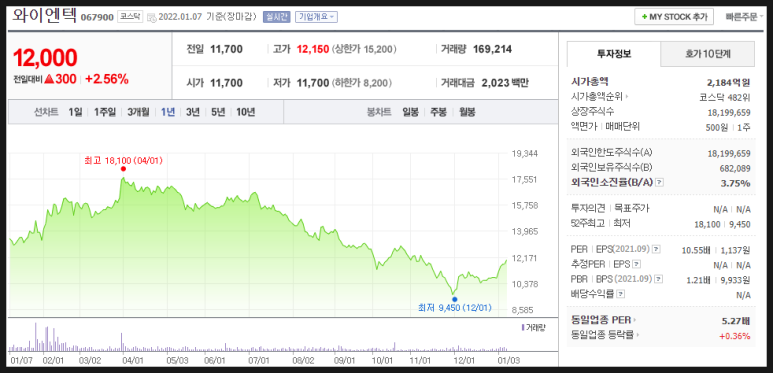The height and width of the screenshot is (373, 773).
Task: Click the 투자의견 label
Action: coord(588,208)
